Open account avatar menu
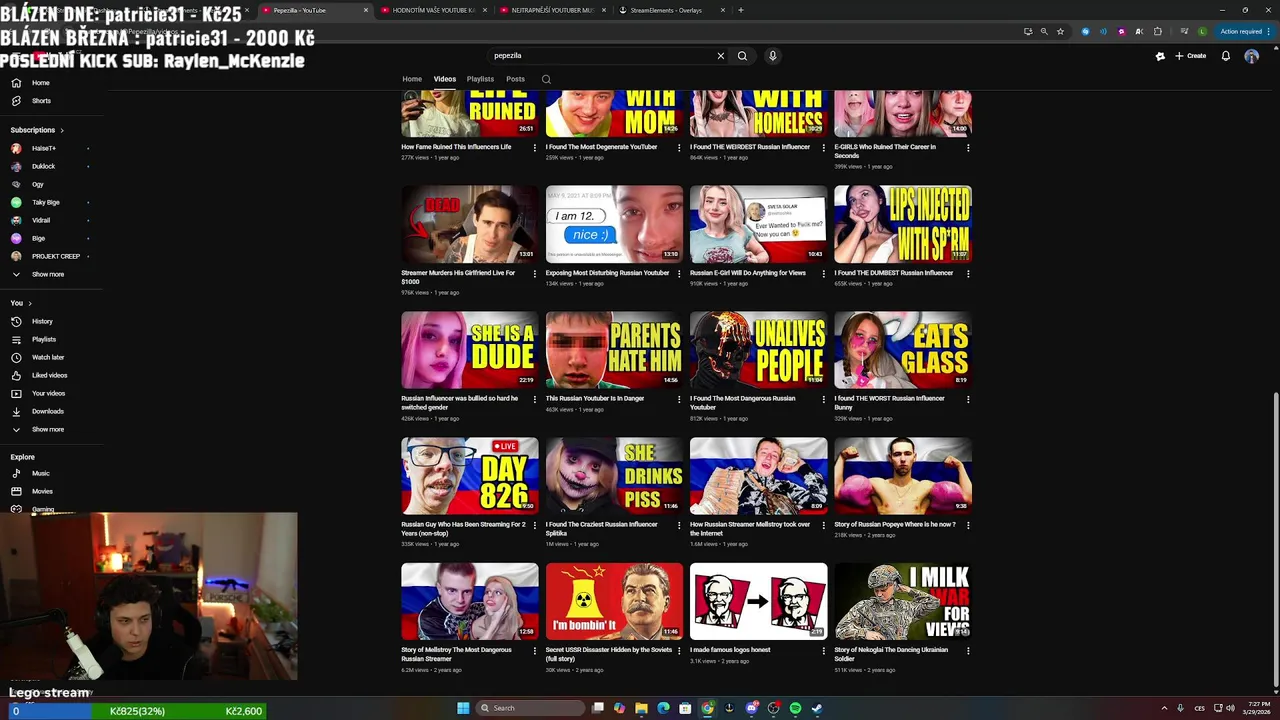This screenshot has width=1280, height=720. click(x=1251, y=56)
